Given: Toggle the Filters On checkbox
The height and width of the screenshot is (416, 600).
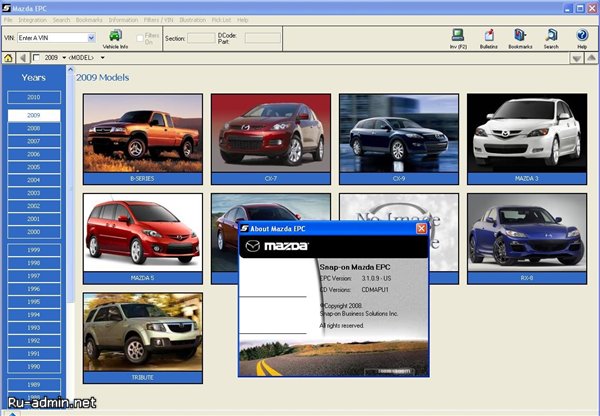Looking at the screenshot, I should point(140,38).
